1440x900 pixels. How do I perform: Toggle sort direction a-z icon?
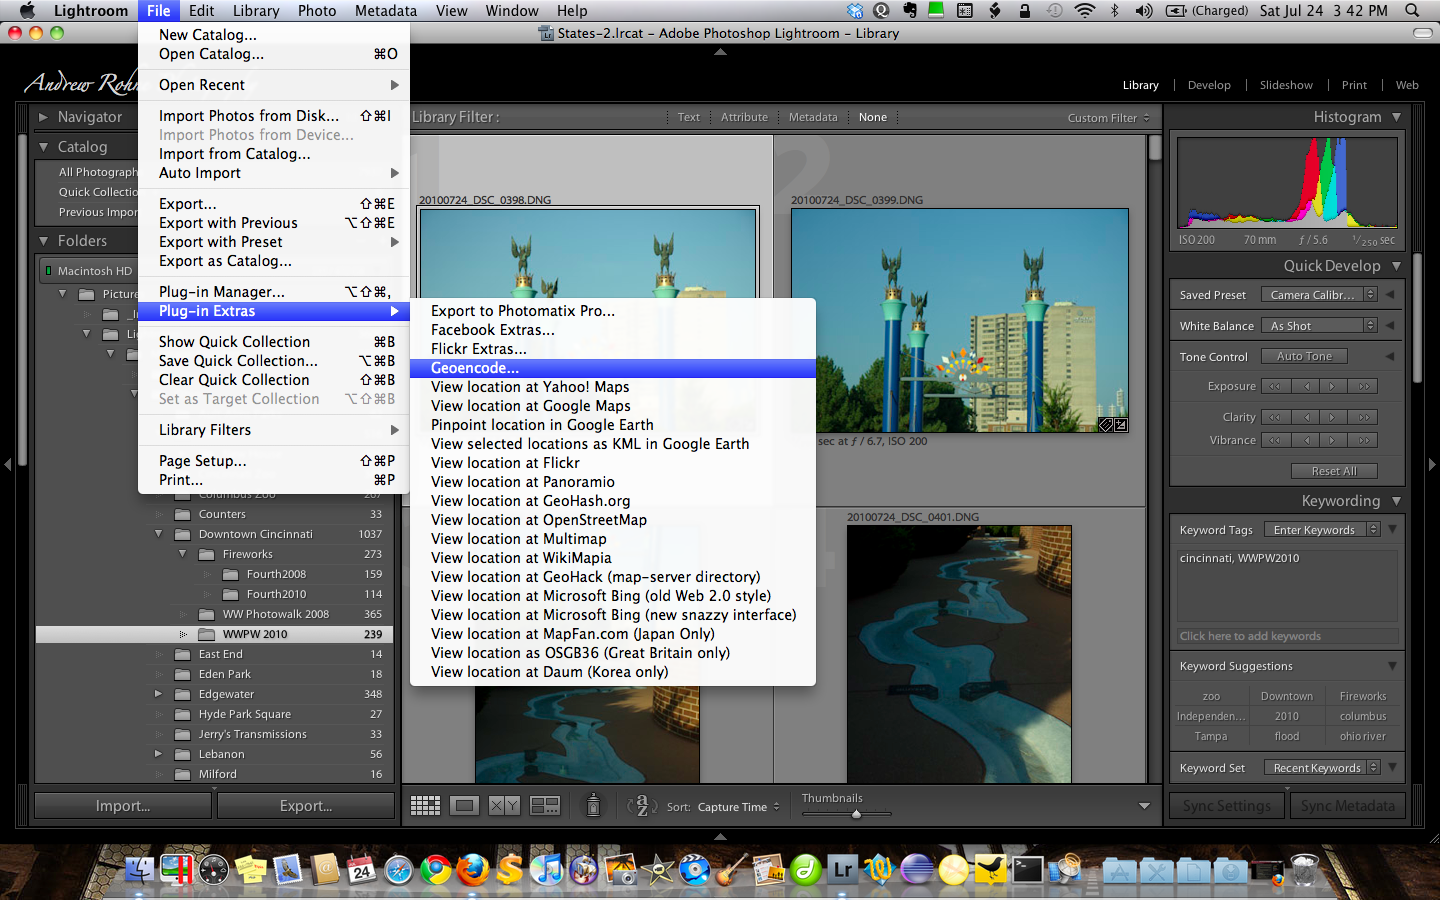coord(641,806)
